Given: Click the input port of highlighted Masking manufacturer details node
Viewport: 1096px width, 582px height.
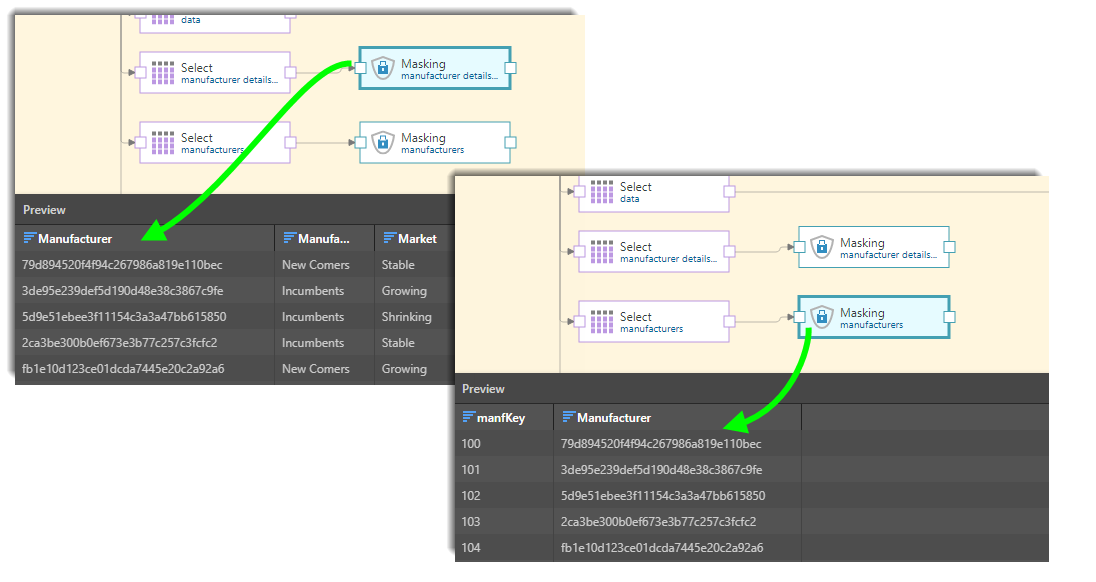Looking at the screenshot, I should click(359, 68).
